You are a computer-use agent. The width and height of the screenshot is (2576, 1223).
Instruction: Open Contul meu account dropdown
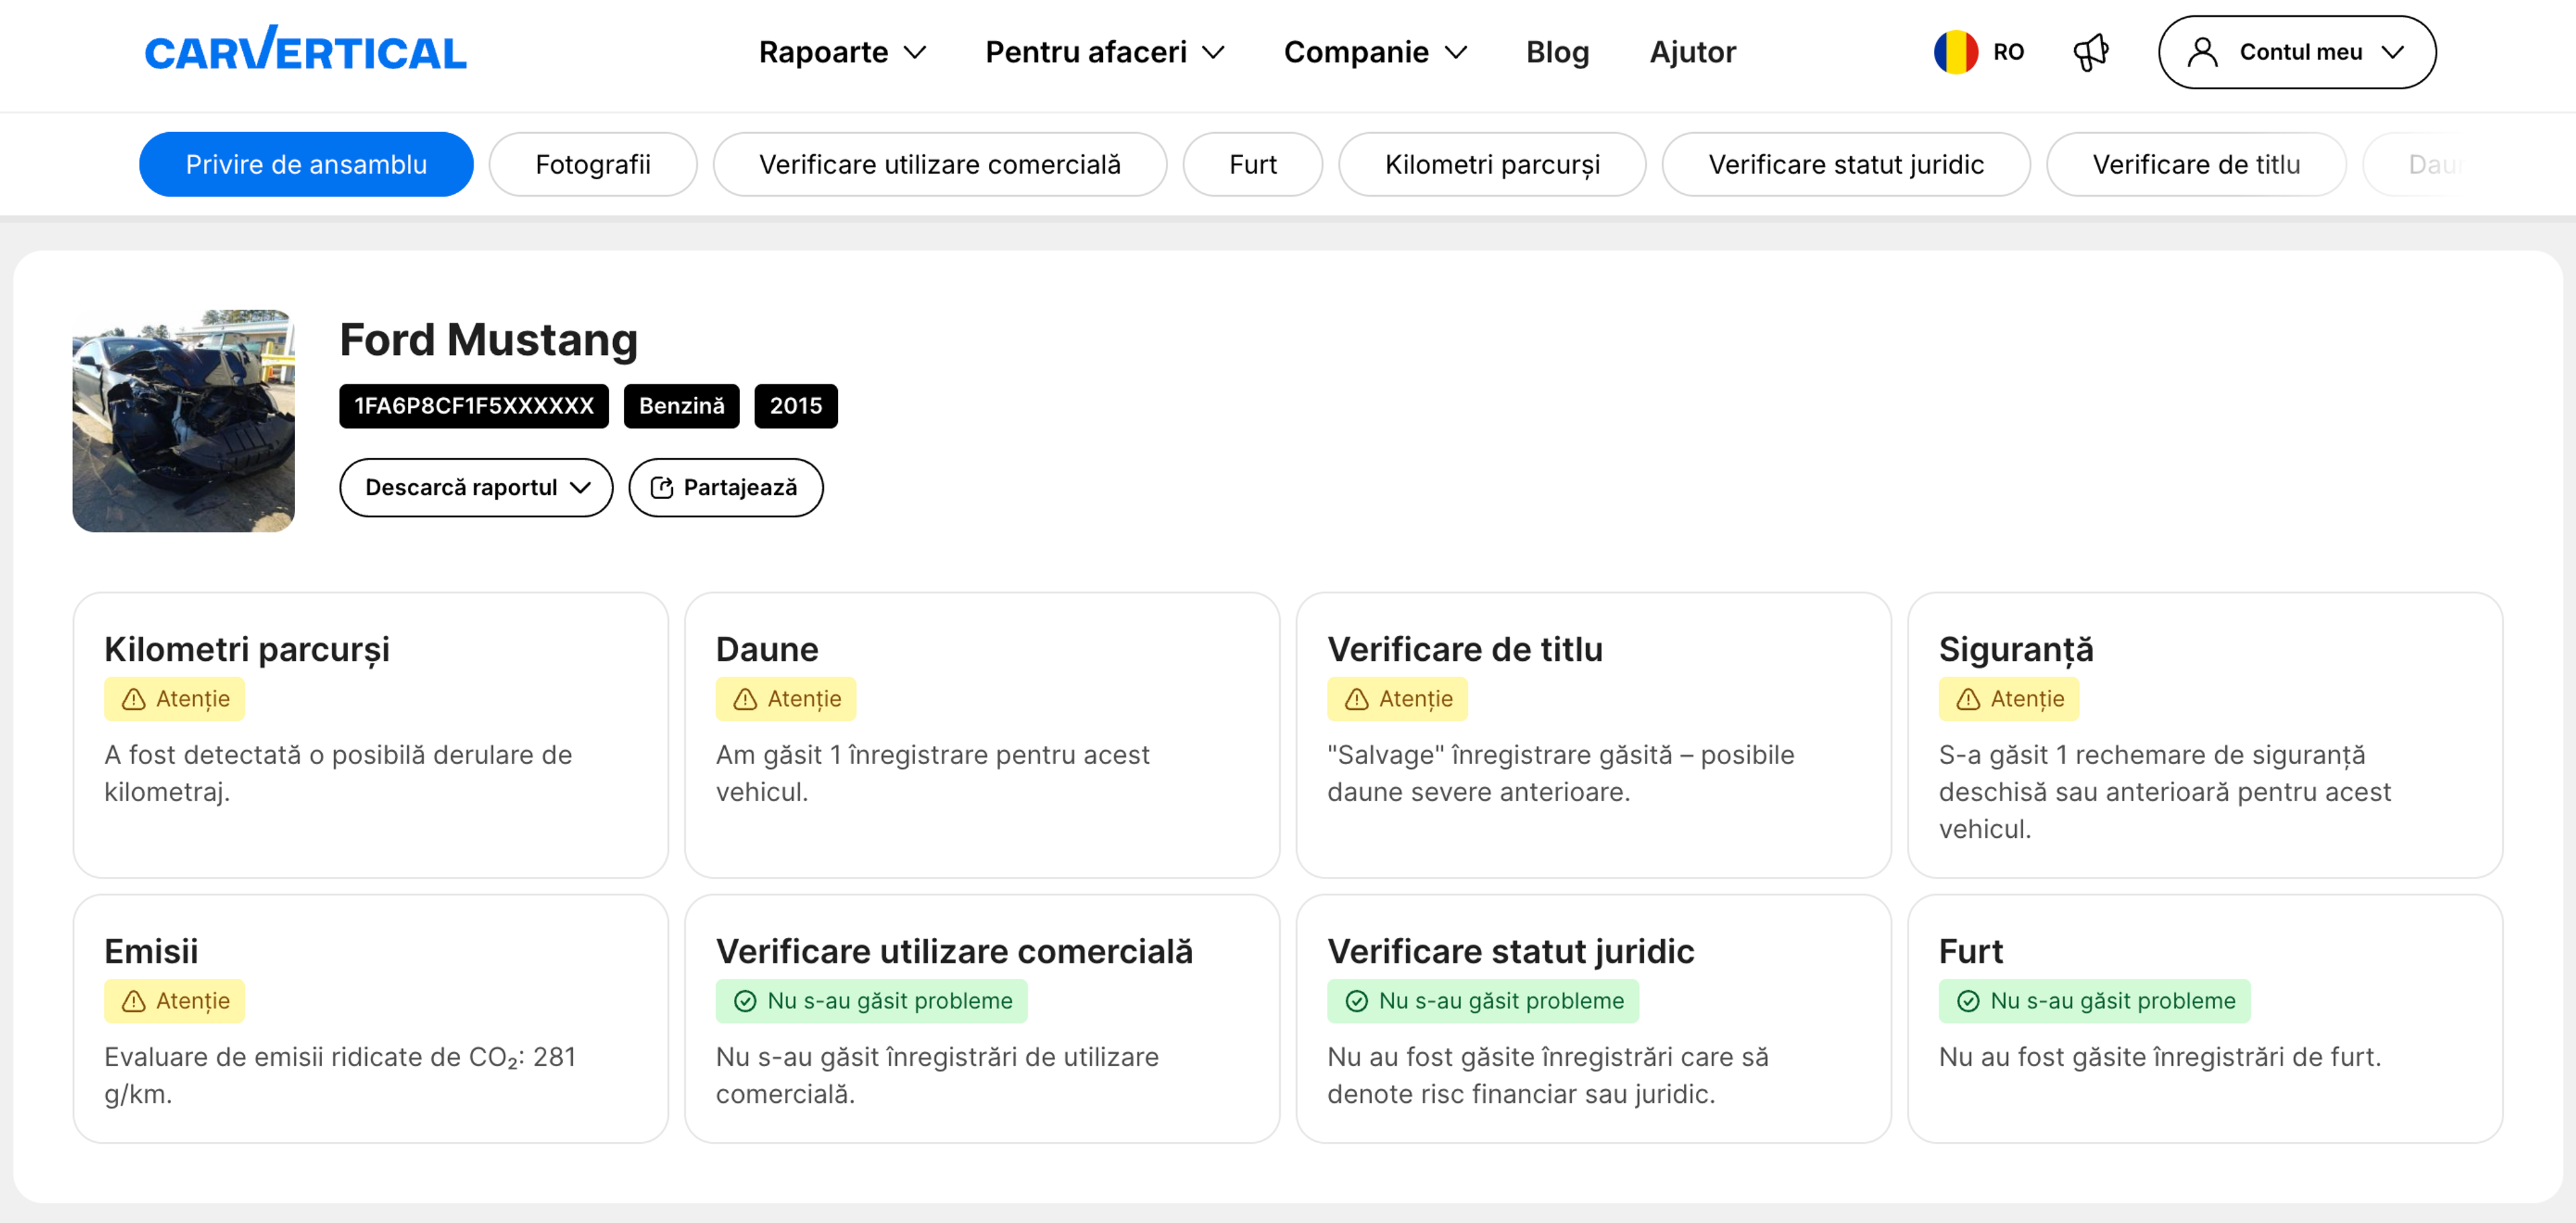pyautogui.click(x=2296, y=52)
